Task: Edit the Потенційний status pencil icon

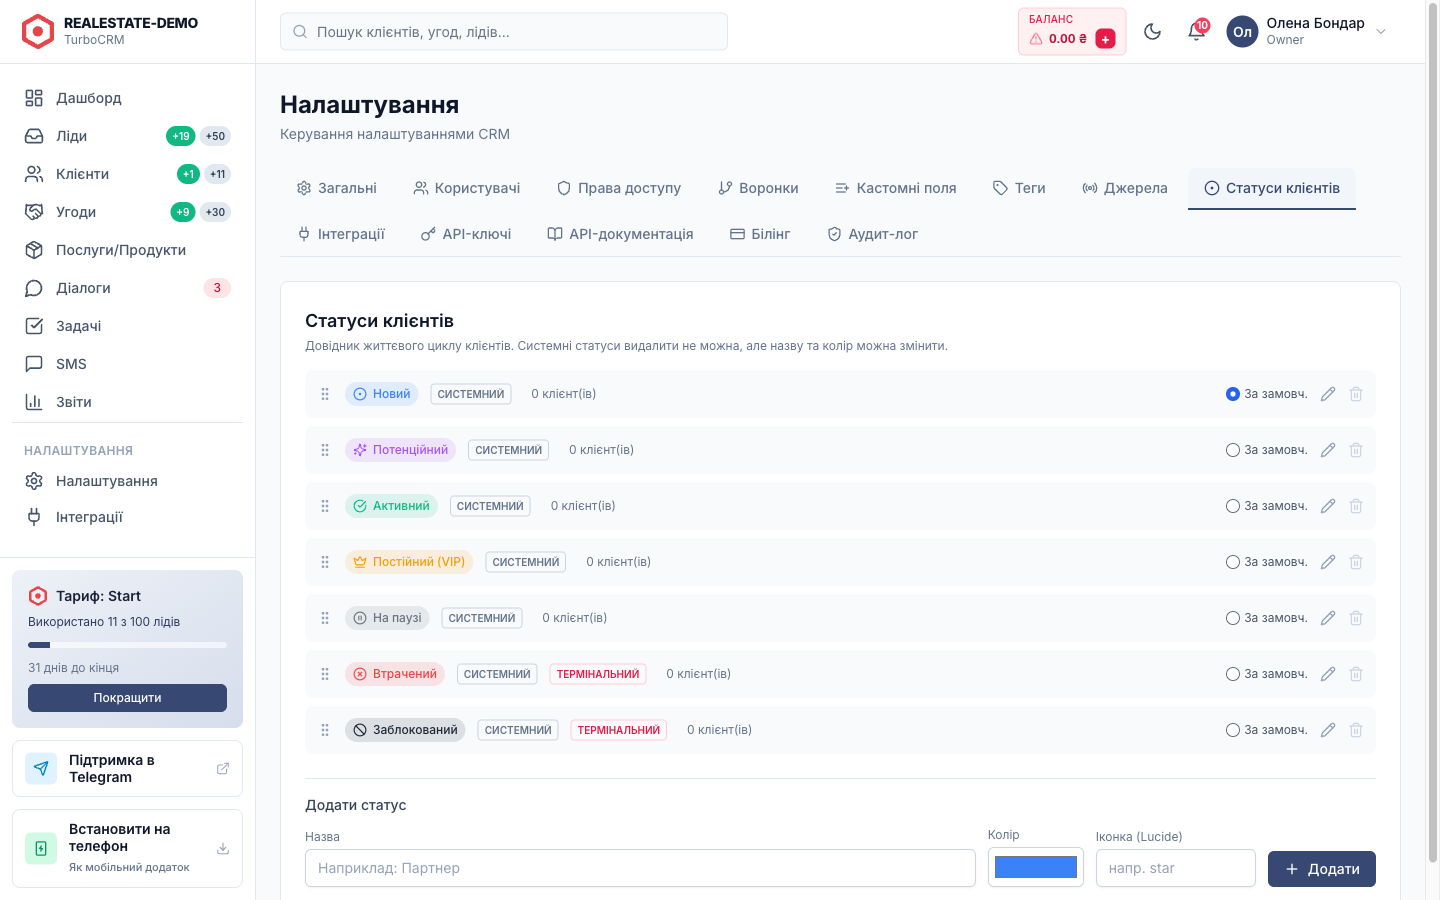Action: (x=1328, y=450)
